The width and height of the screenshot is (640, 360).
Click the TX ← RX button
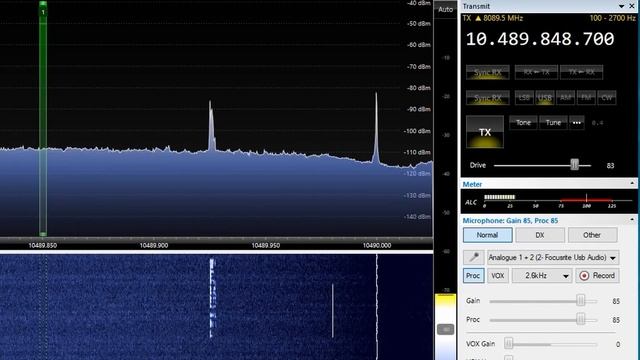pos(581,72)
